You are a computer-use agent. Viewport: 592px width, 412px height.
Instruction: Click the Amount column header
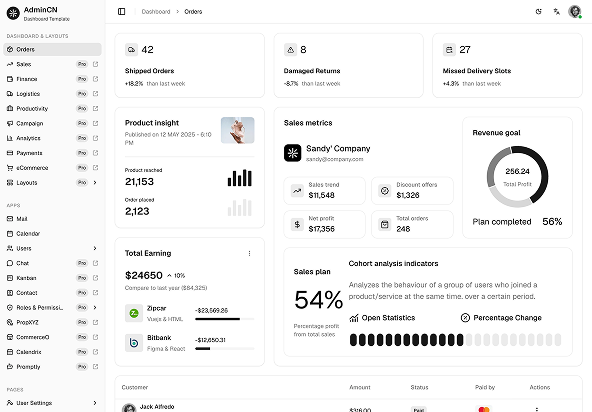(360, 387)
